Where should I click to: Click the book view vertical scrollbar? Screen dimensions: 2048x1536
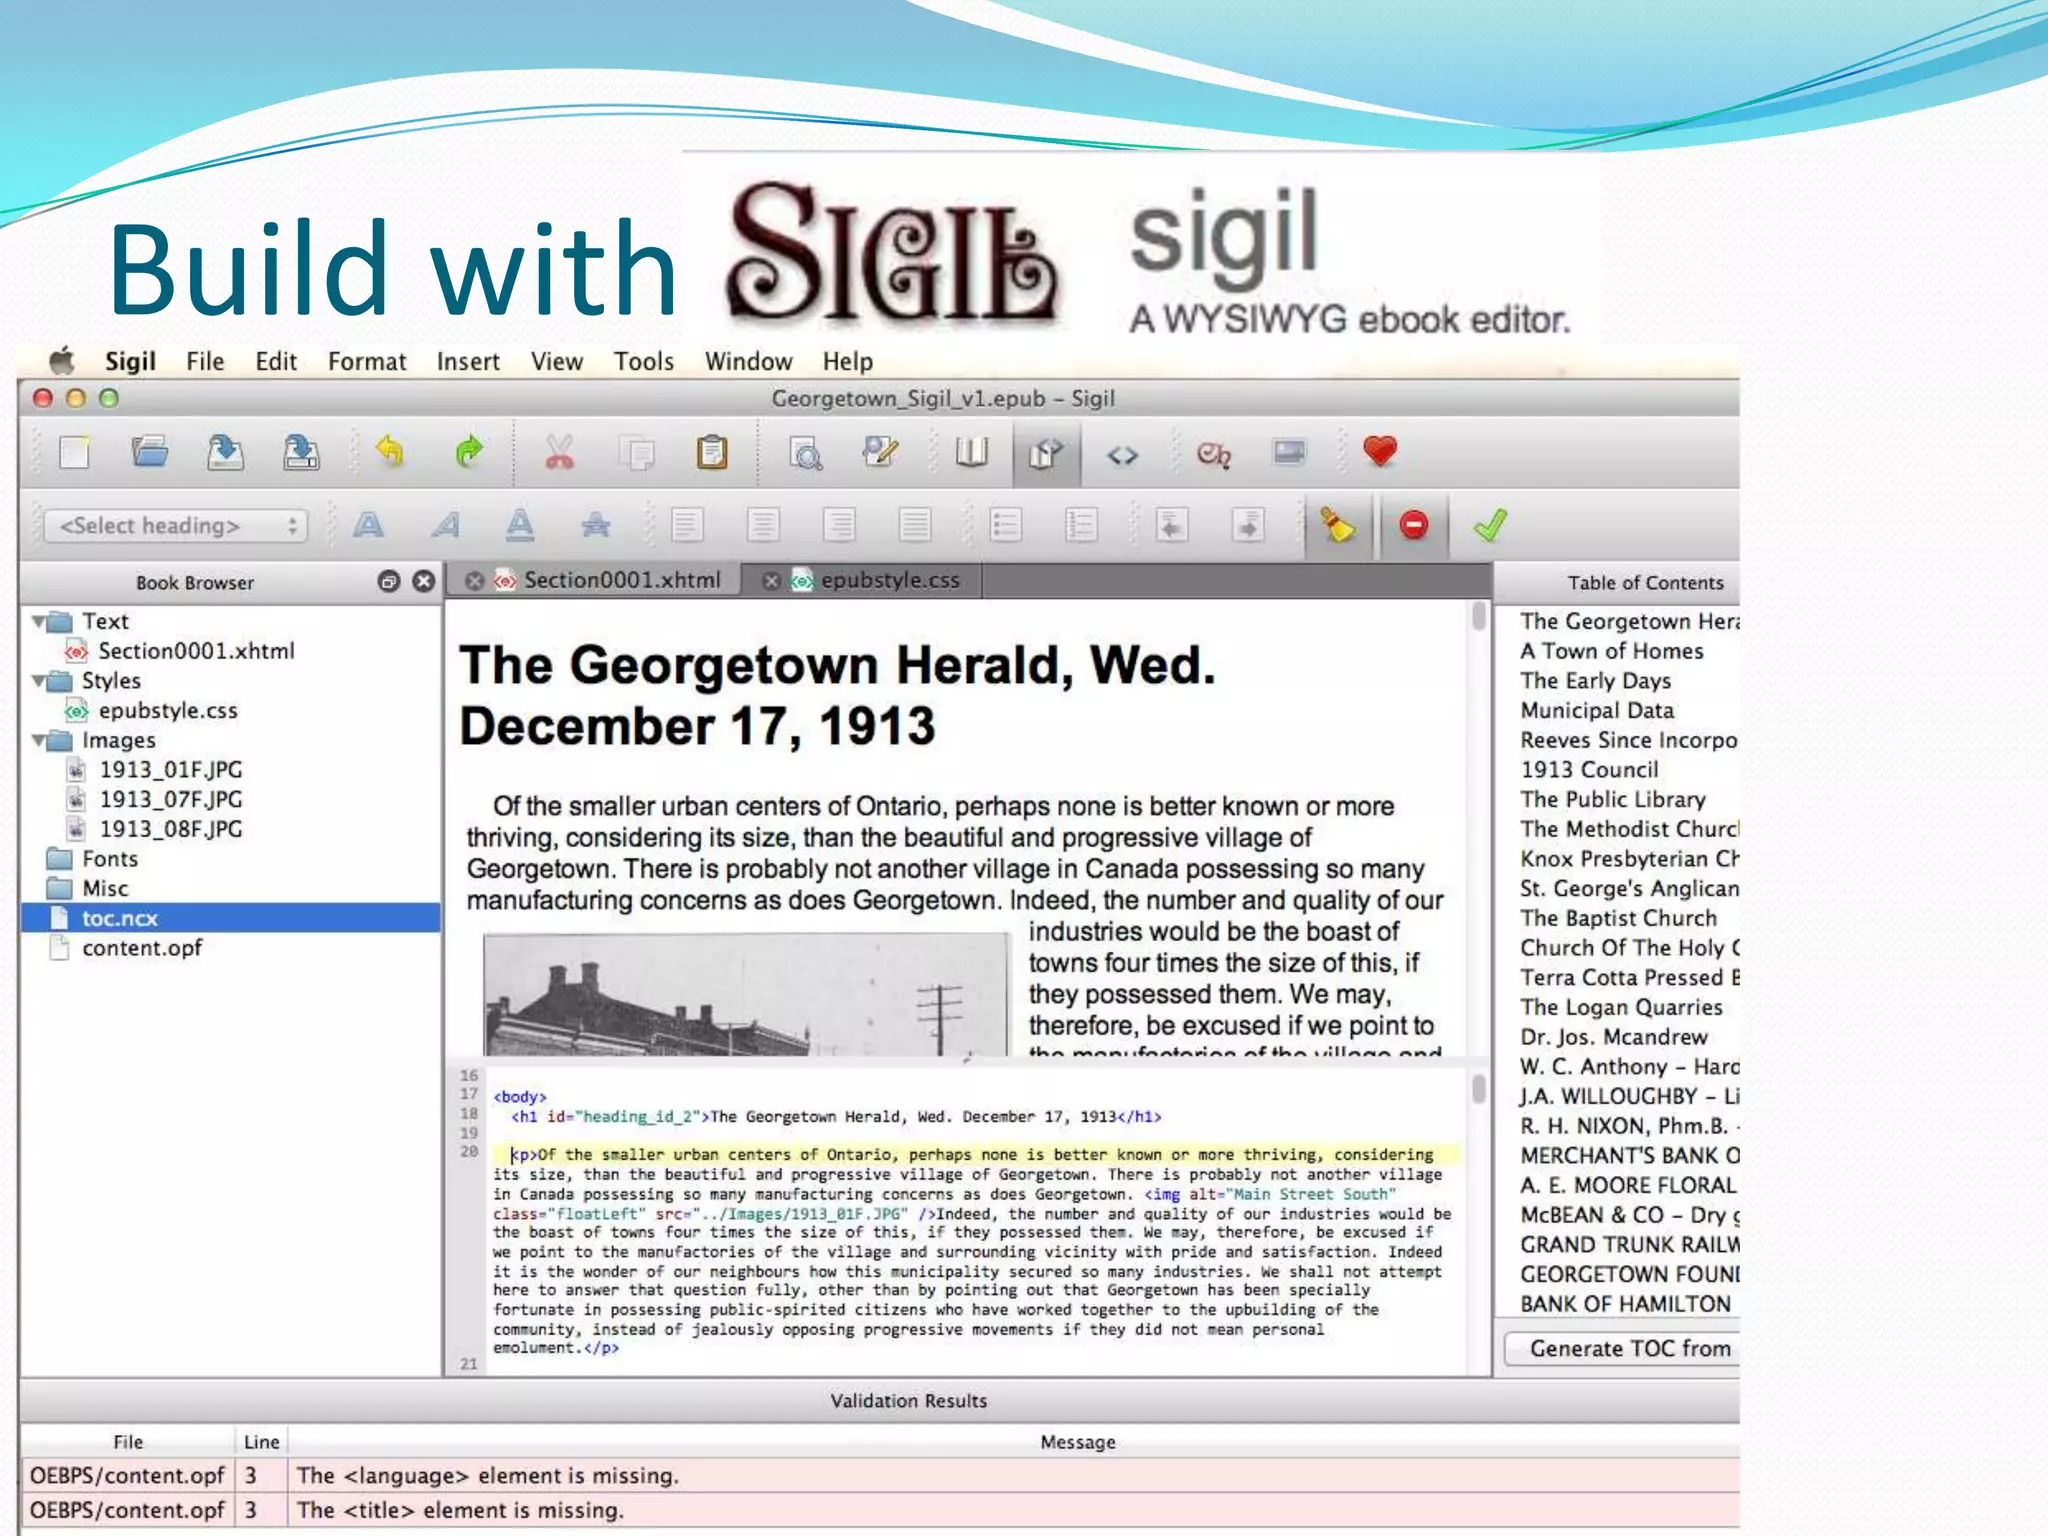[1479, 616]
